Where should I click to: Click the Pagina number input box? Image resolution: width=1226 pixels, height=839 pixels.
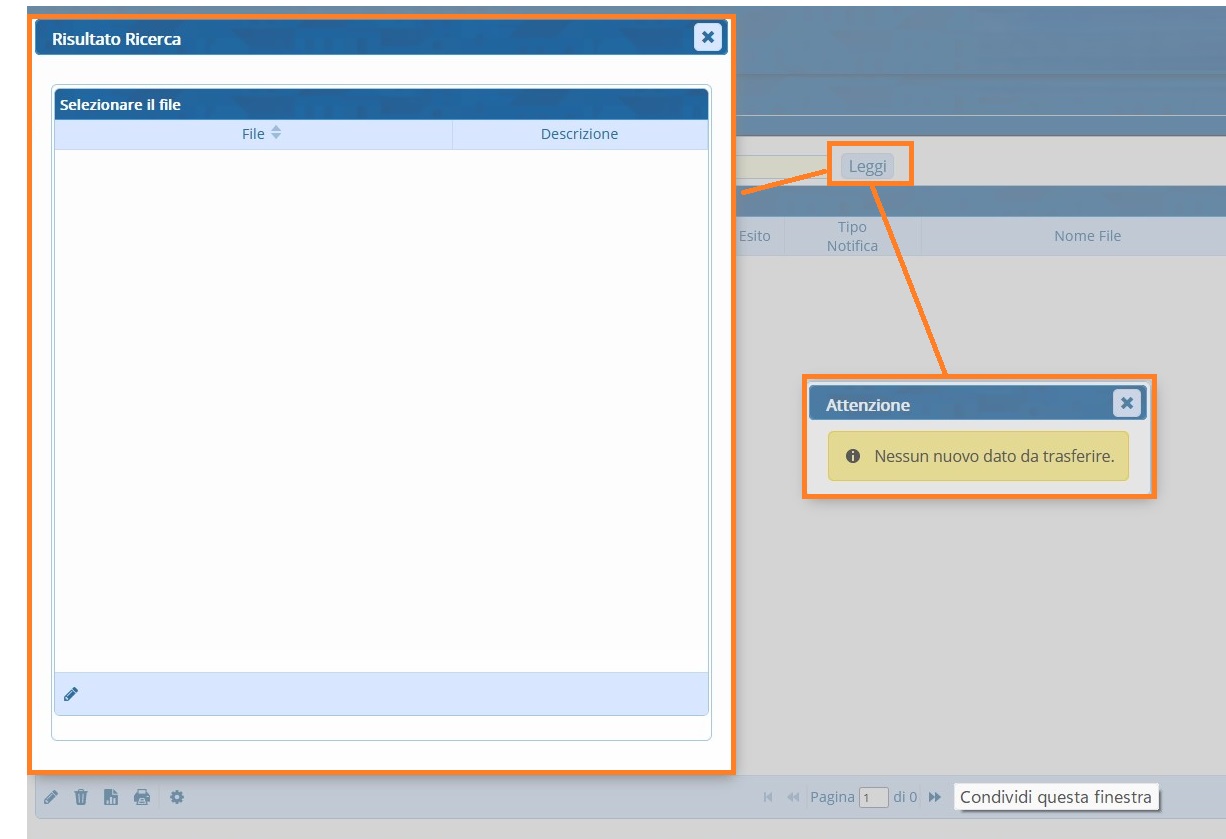coord(873,798)
